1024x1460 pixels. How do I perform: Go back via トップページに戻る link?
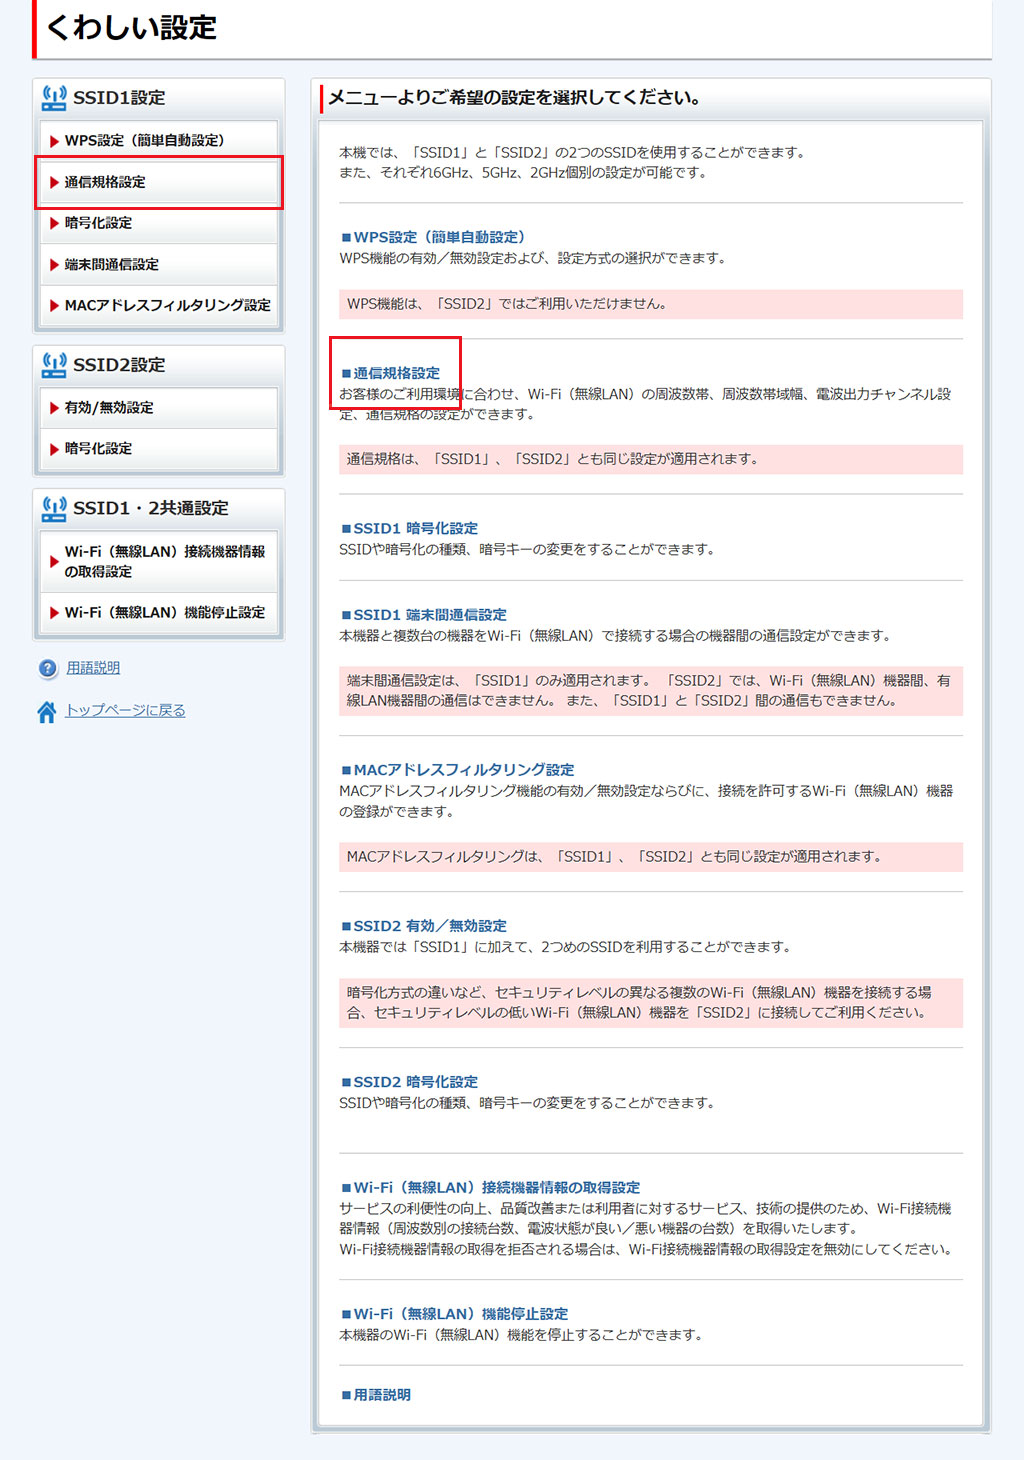[125, 710]
